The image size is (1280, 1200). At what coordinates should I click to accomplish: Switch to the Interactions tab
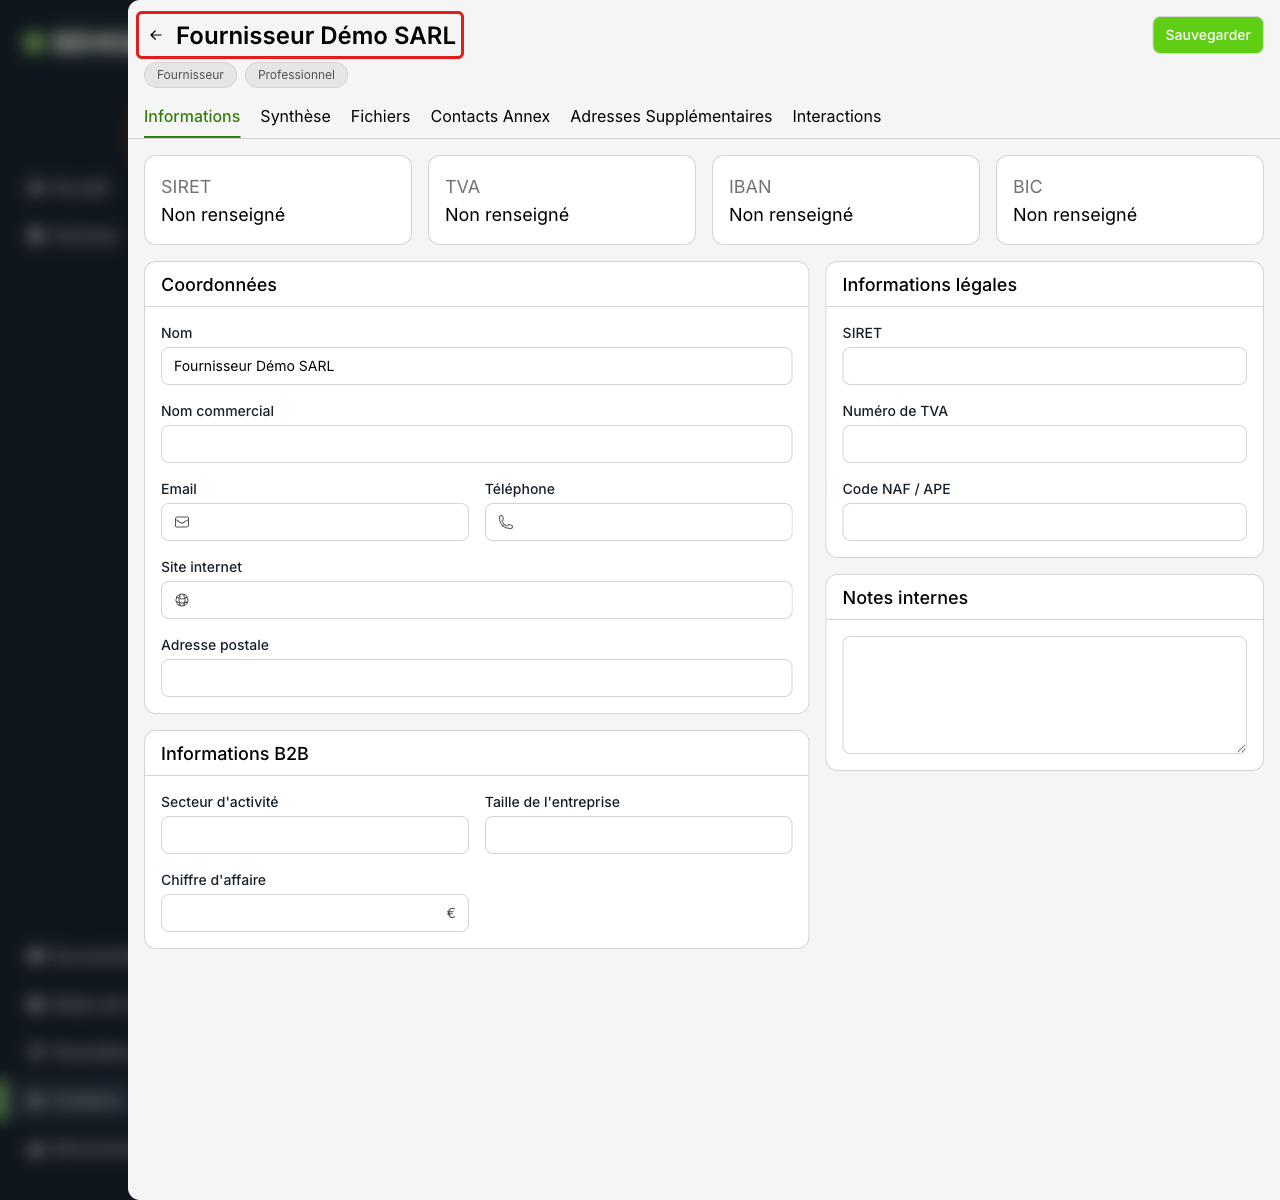pos(837,117)
